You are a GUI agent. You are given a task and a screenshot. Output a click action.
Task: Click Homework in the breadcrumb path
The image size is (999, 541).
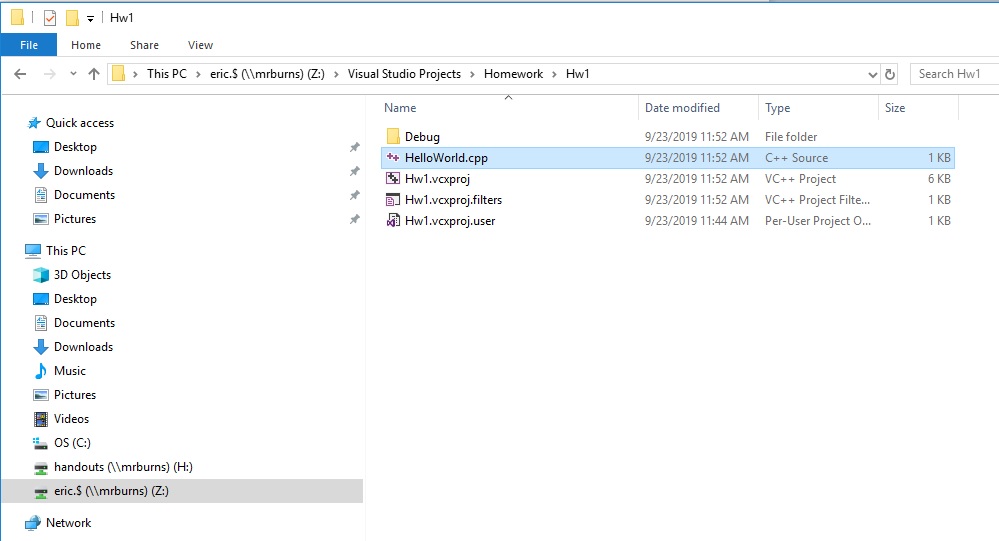[513, 74]
